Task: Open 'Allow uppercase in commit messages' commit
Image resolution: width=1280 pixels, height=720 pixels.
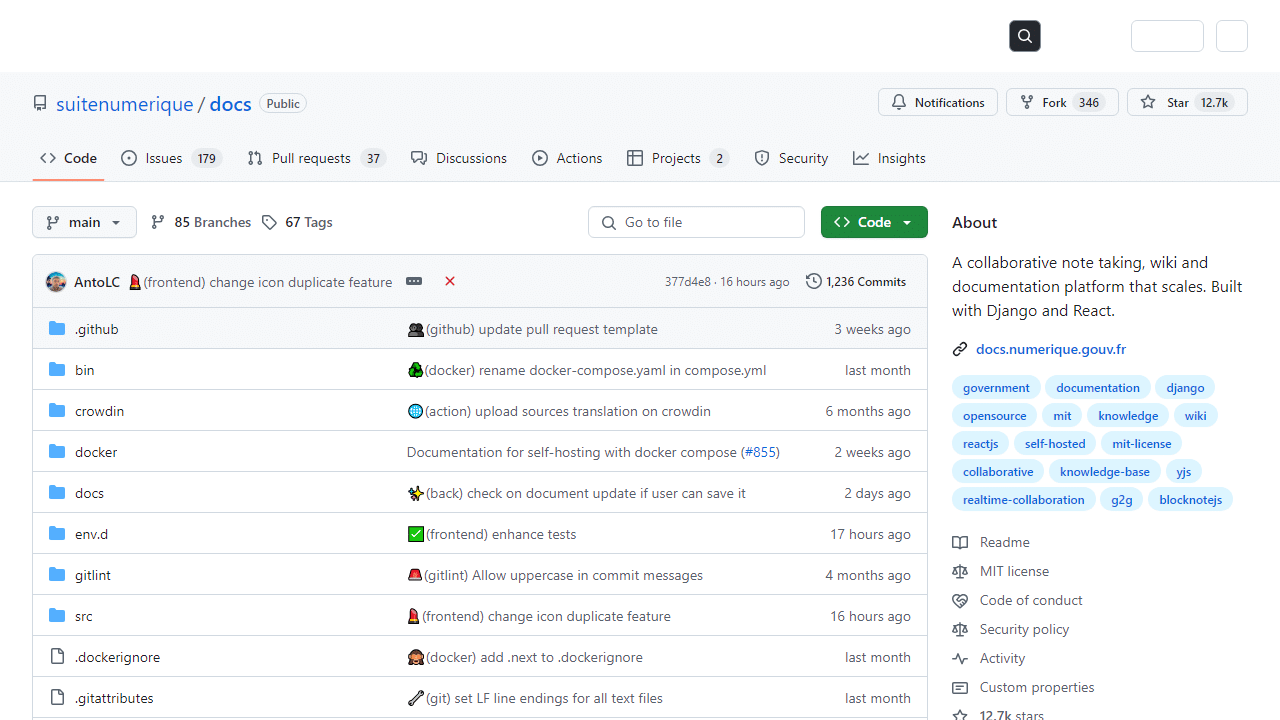Action: (x=564, y=575)
